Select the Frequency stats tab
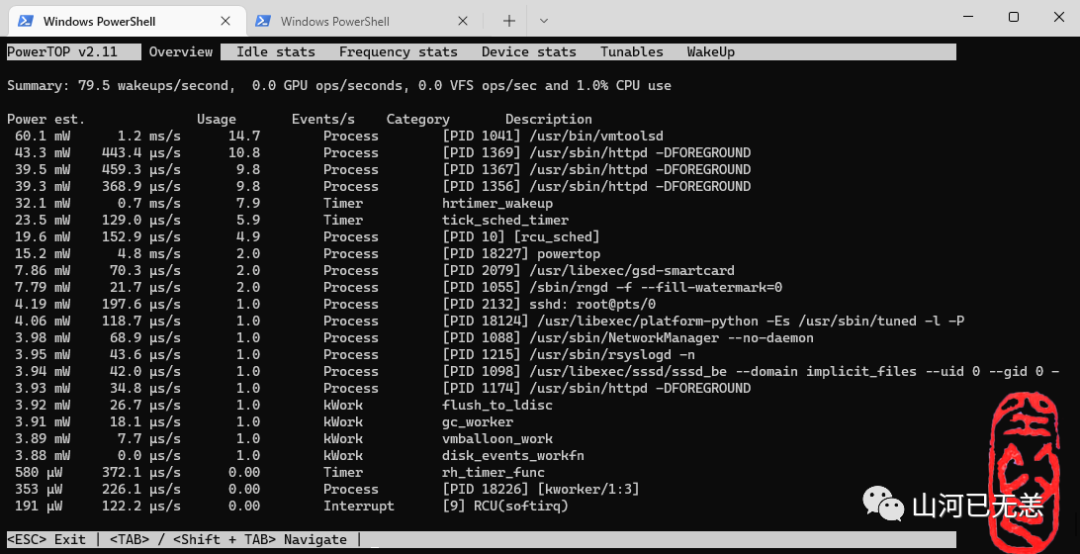The height and width of the screenshot is (554, 1080). tap(398, 52)
